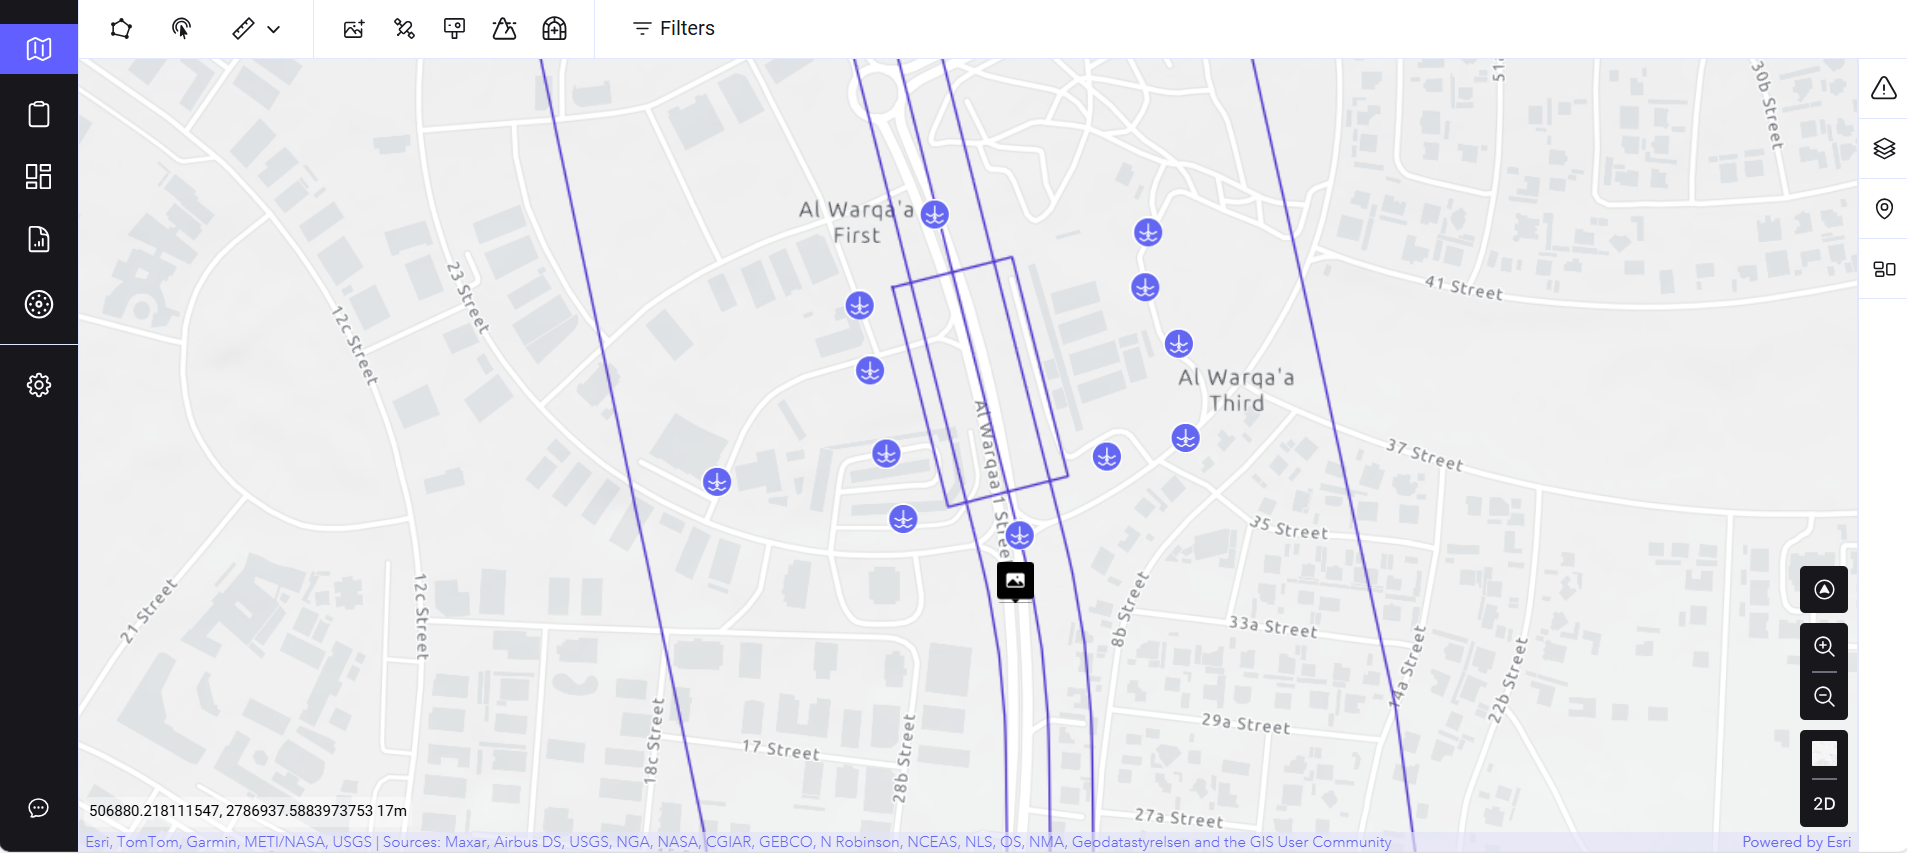Select the camera sign tool
1907x853 pixels.
[x=454, y=28]
